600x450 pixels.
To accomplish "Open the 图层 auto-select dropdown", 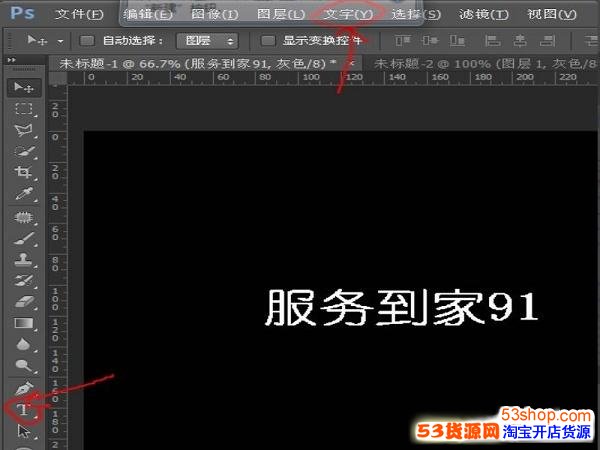I will 207,41.
